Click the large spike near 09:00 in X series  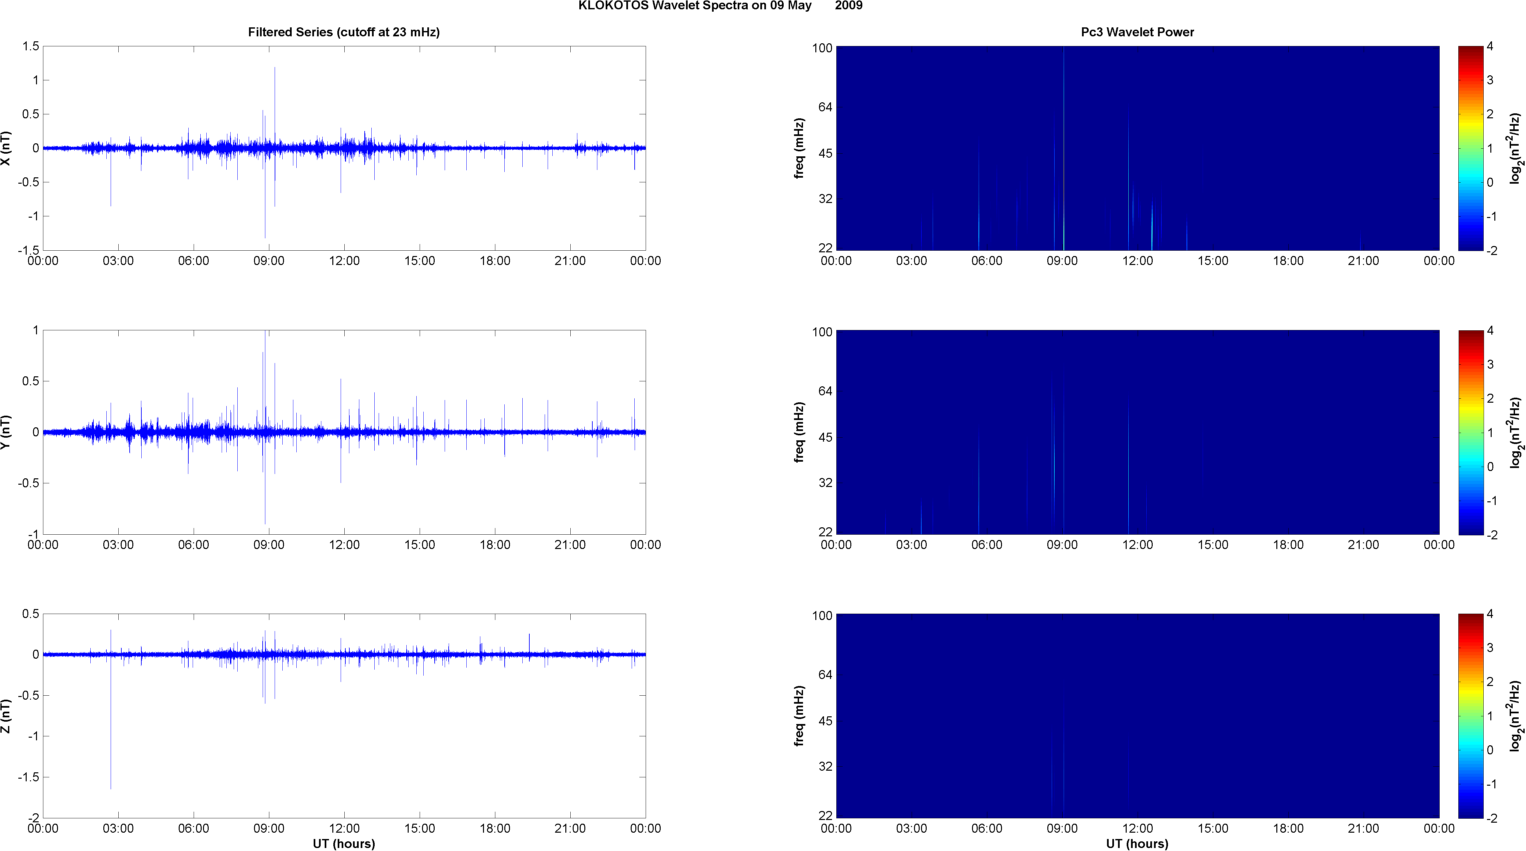click(274, 110)
